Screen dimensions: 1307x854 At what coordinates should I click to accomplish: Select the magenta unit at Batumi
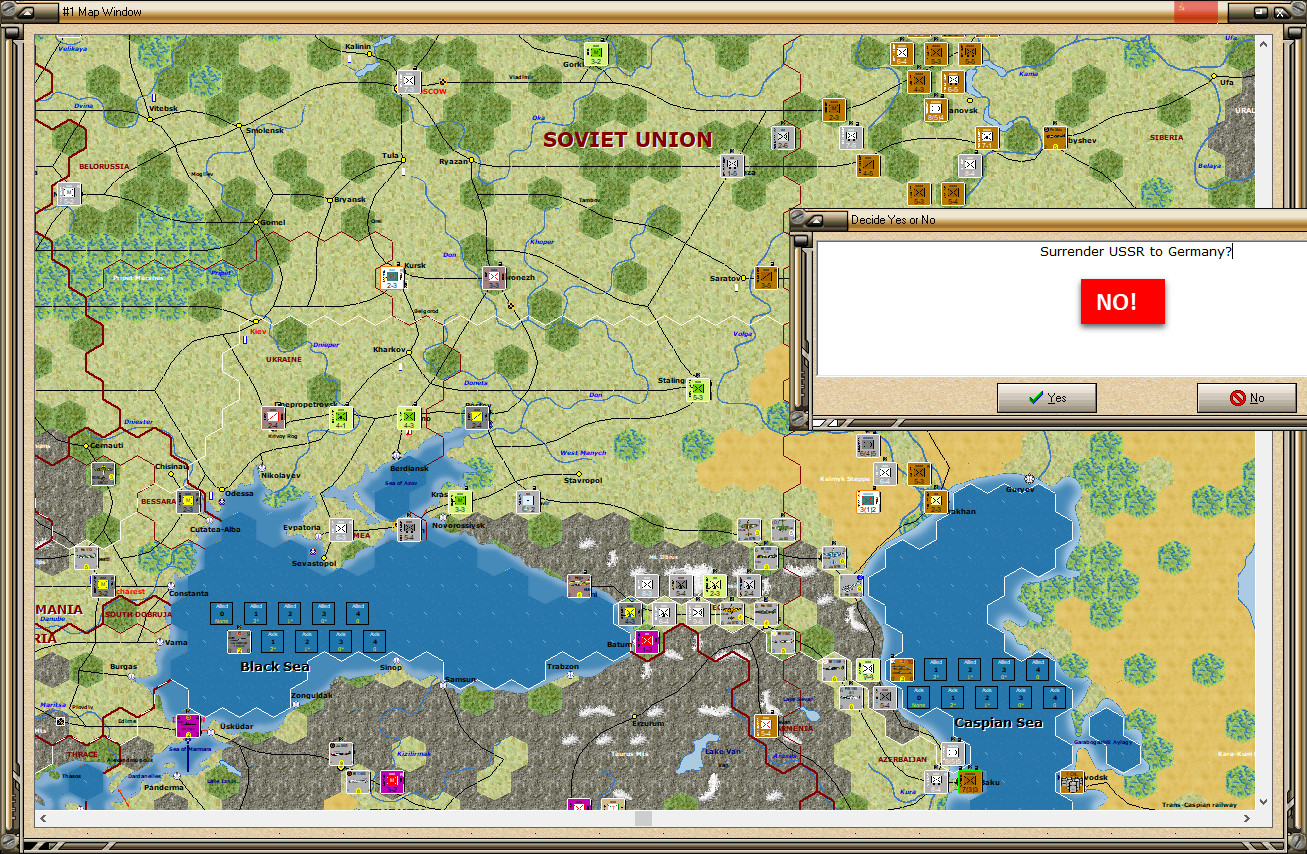point(646,641)
